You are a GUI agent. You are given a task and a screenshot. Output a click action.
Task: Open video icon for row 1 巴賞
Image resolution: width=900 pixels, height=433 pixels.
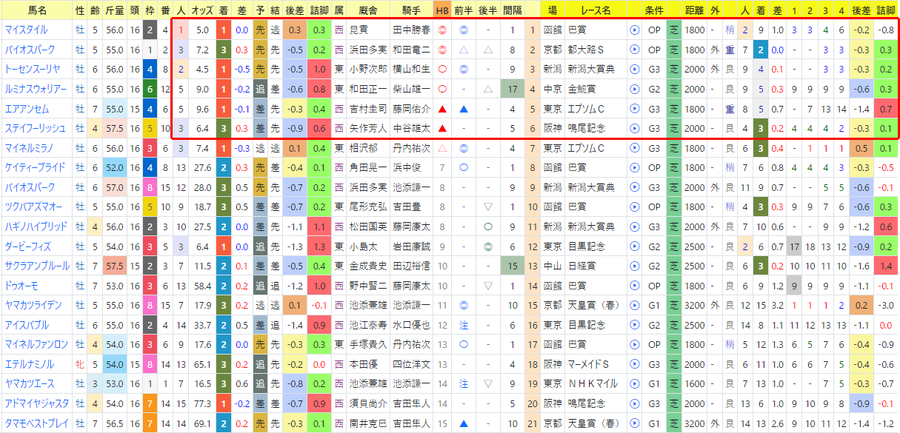coord(634,30)
